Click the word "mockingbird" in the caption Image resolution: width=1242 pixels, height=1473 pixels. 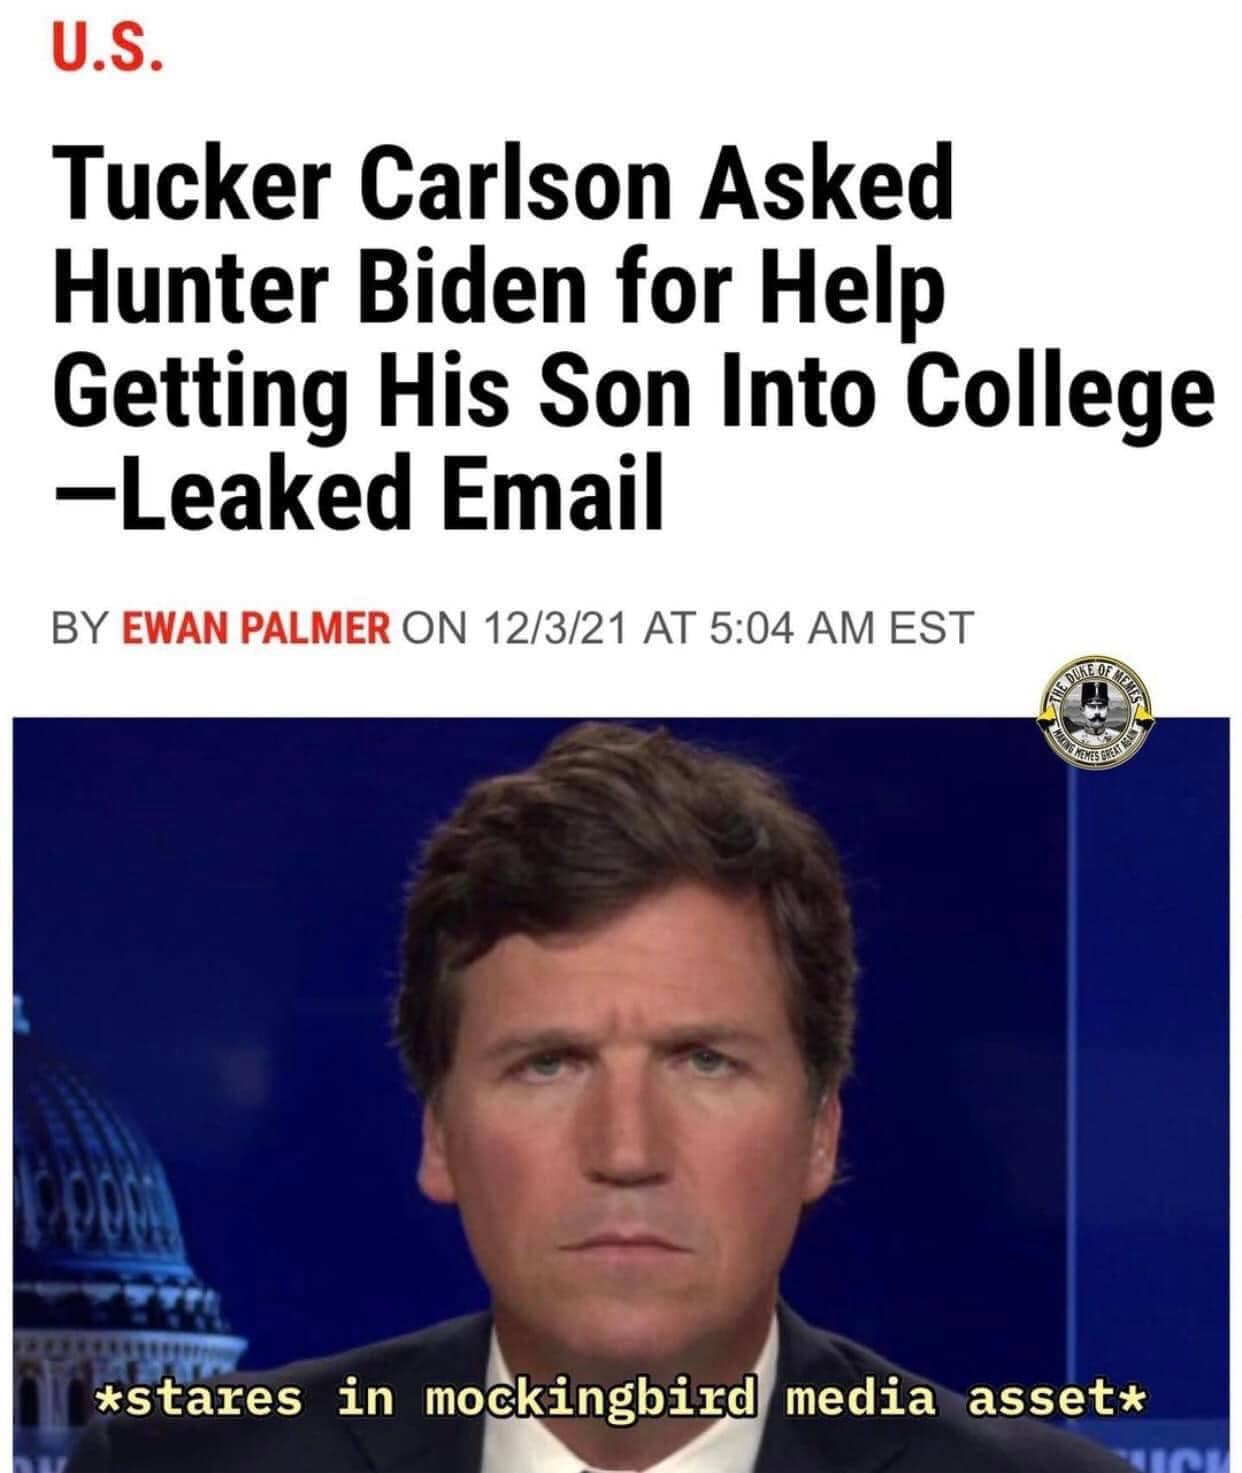click(x=597, y=1397)
